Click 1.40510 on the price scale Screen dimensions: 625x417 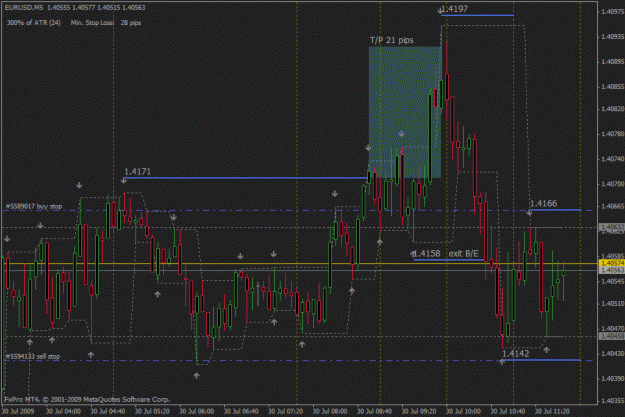[x=612, y=303]
